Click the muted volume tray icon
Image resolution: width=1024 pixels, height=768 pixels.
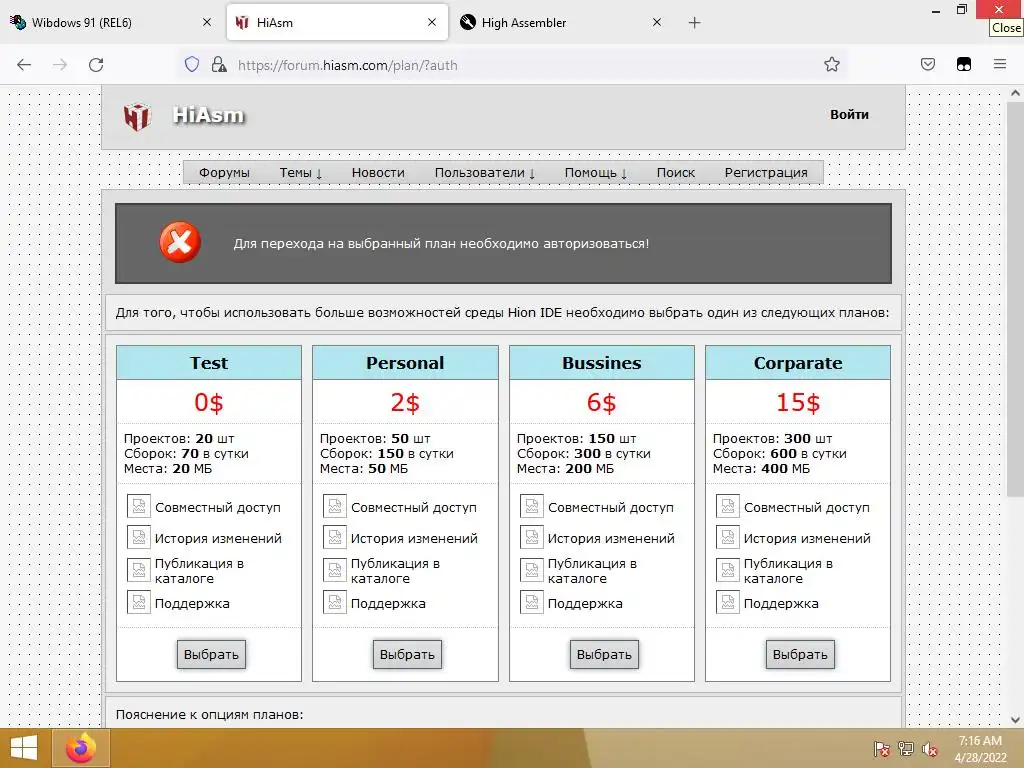pyautogui.click(x=930, y=749)
